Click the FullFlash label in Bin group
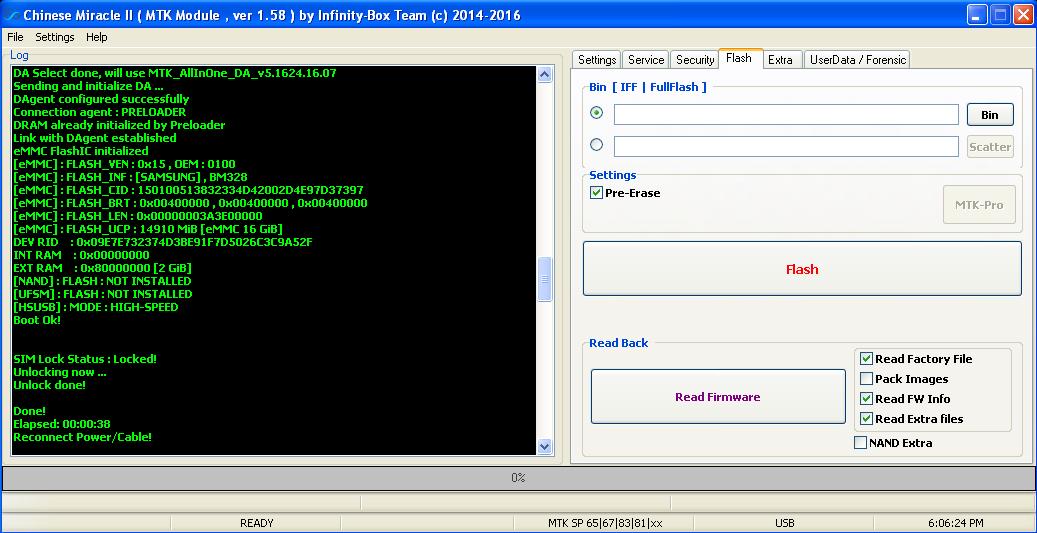The image size is (1037, 533). (674, 87)
